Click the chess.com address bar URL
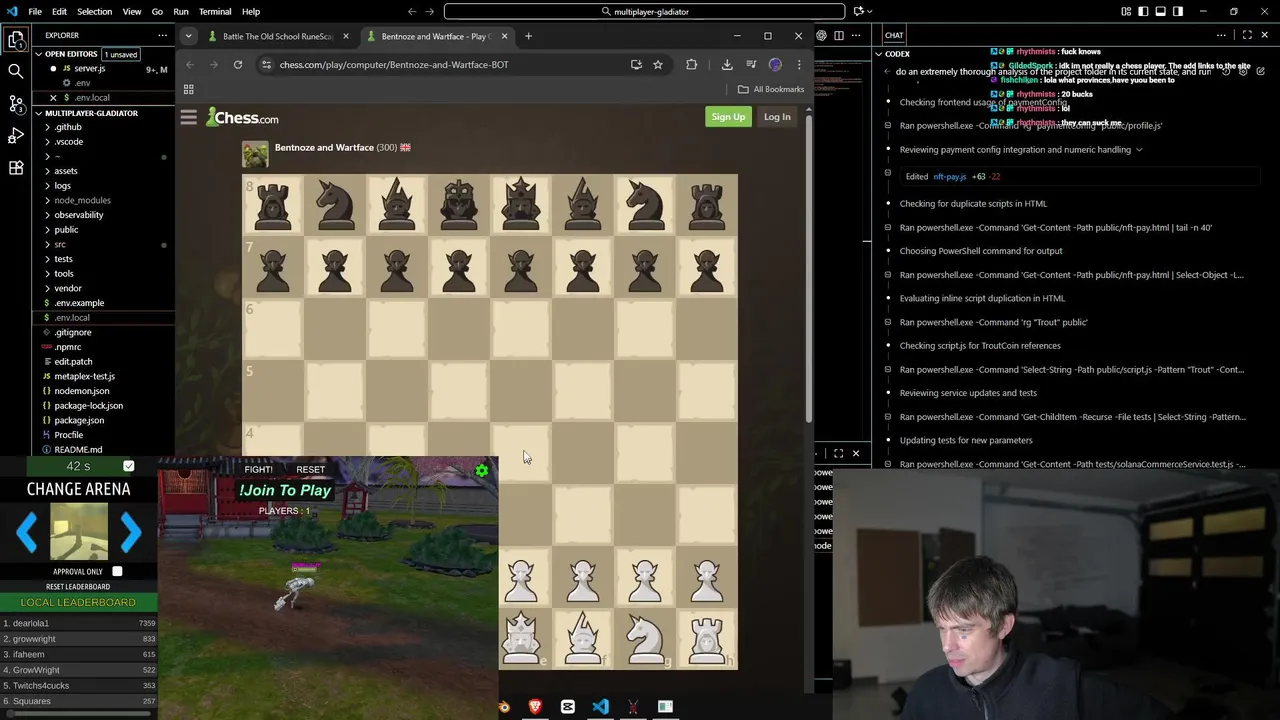 [x=394, y=64]
